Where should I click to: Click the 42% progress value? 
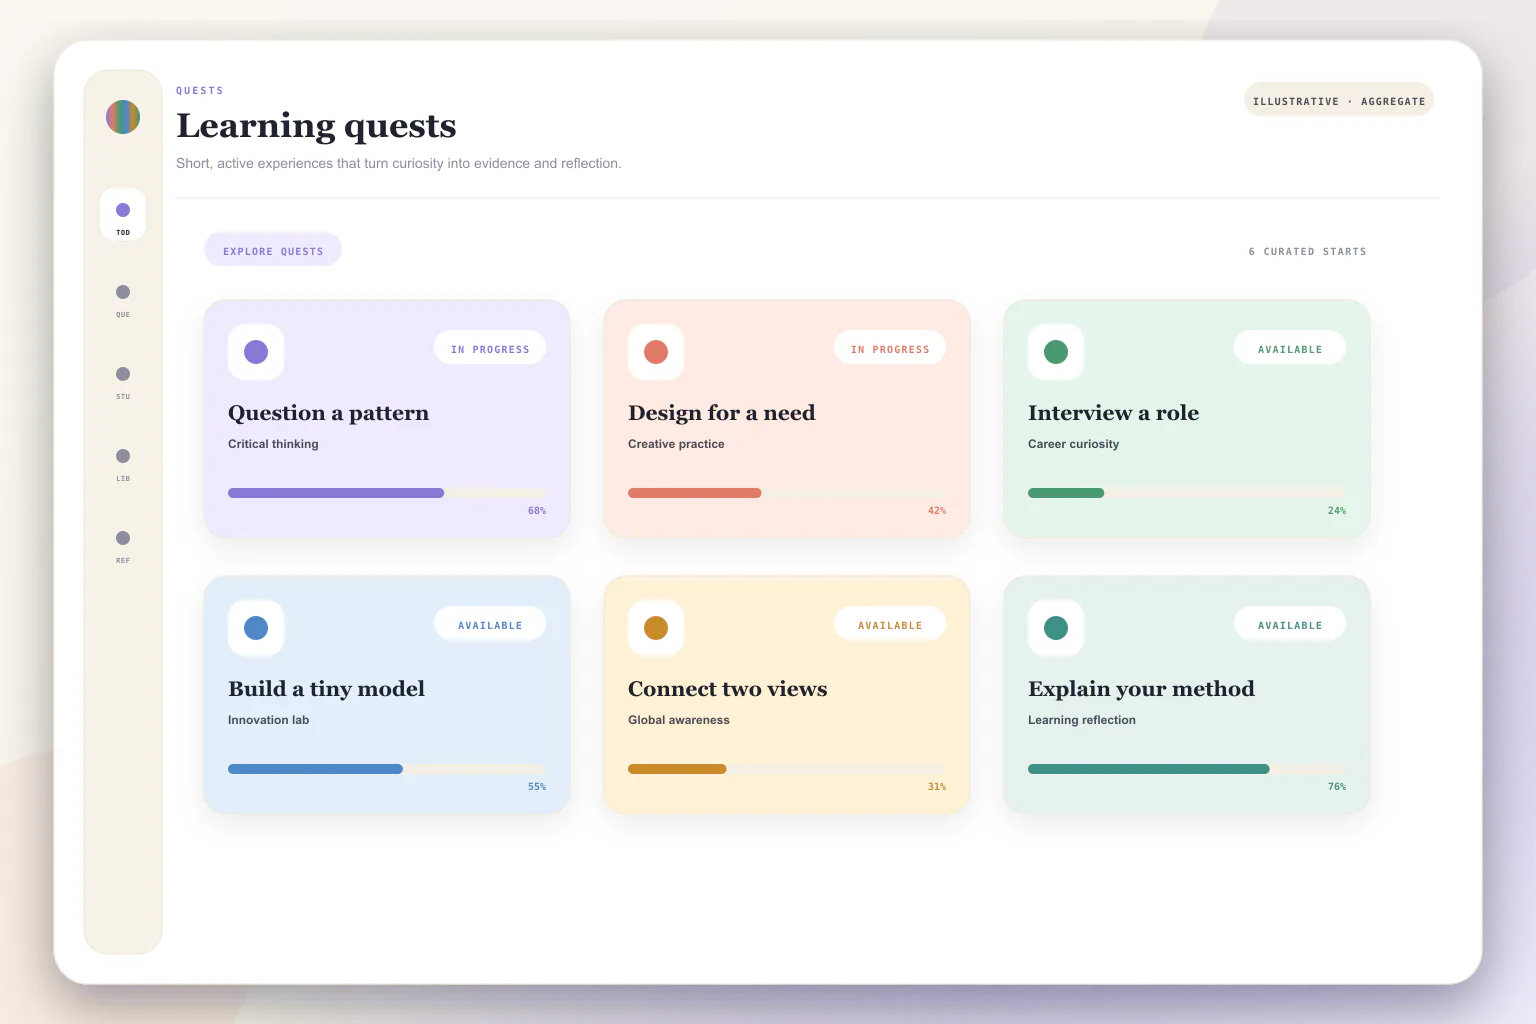tap(937, 511)
